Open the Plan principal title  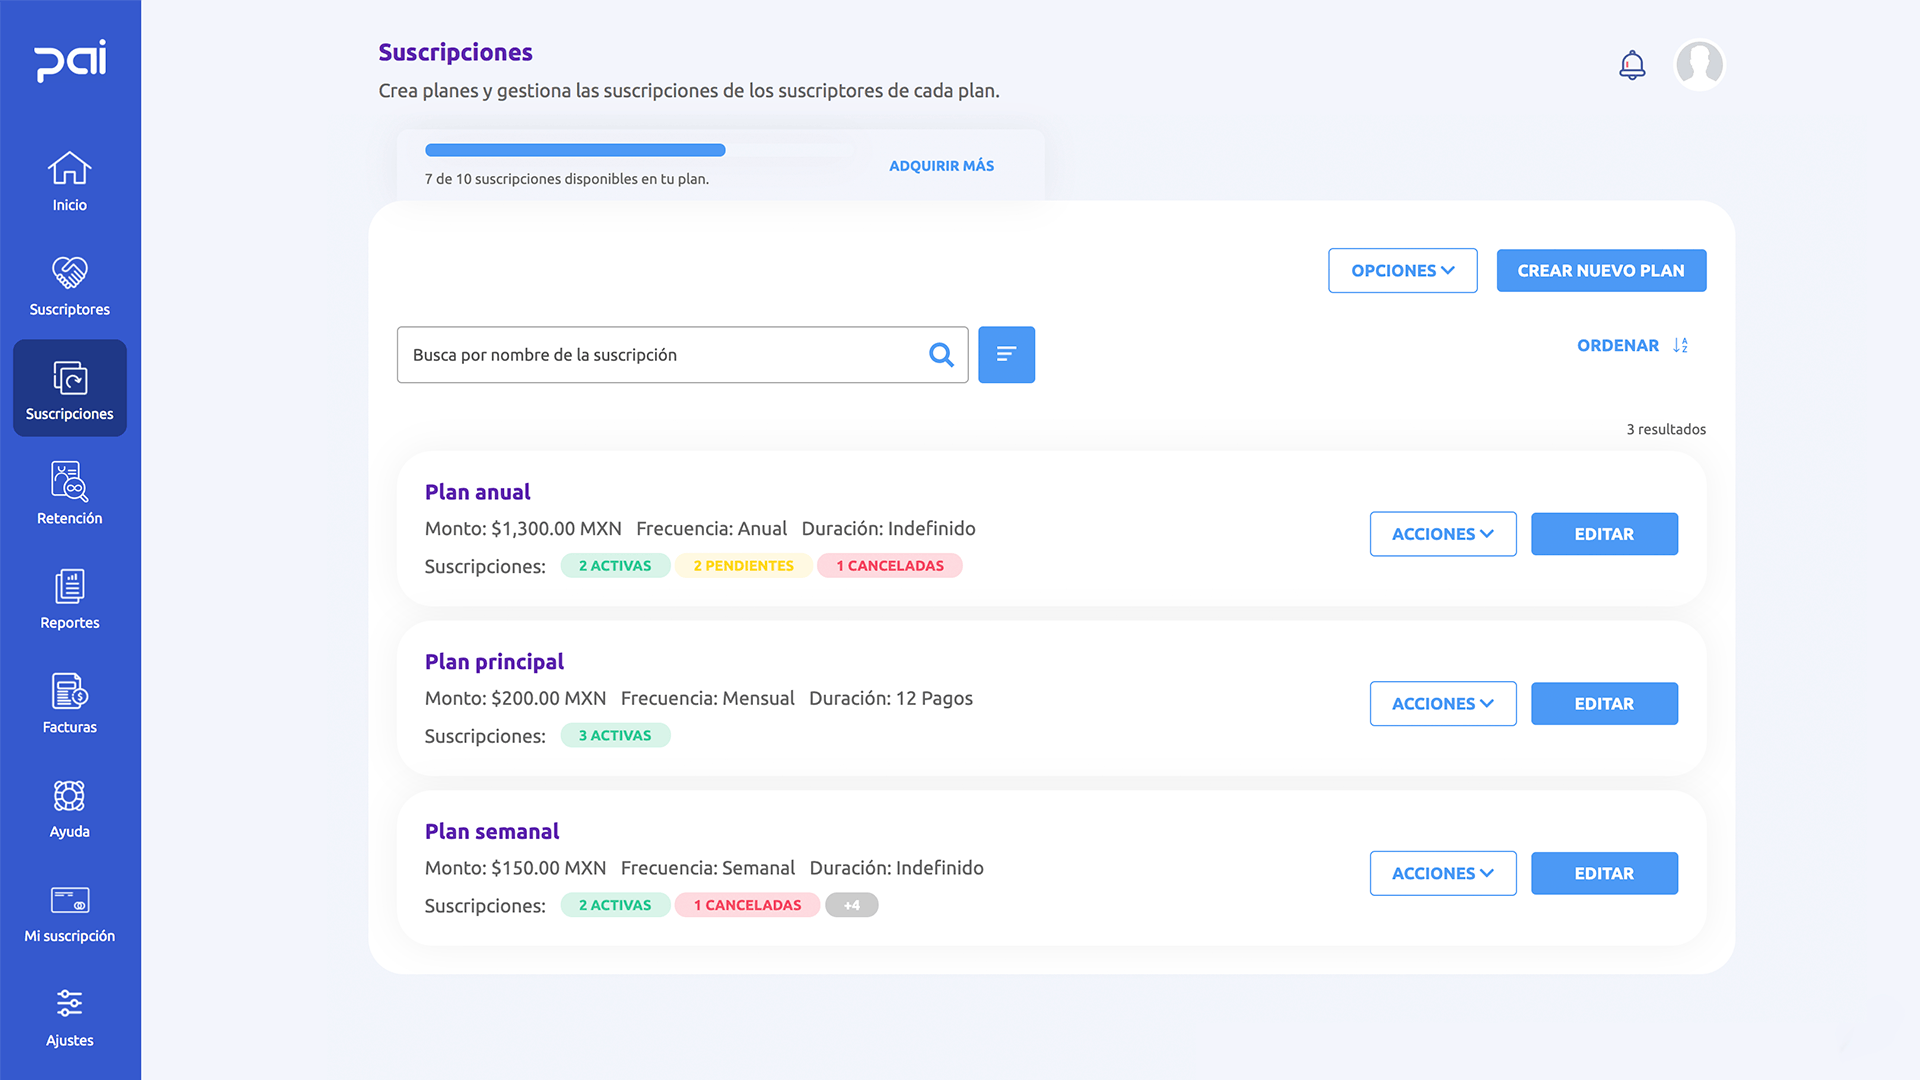click(494, 662)
